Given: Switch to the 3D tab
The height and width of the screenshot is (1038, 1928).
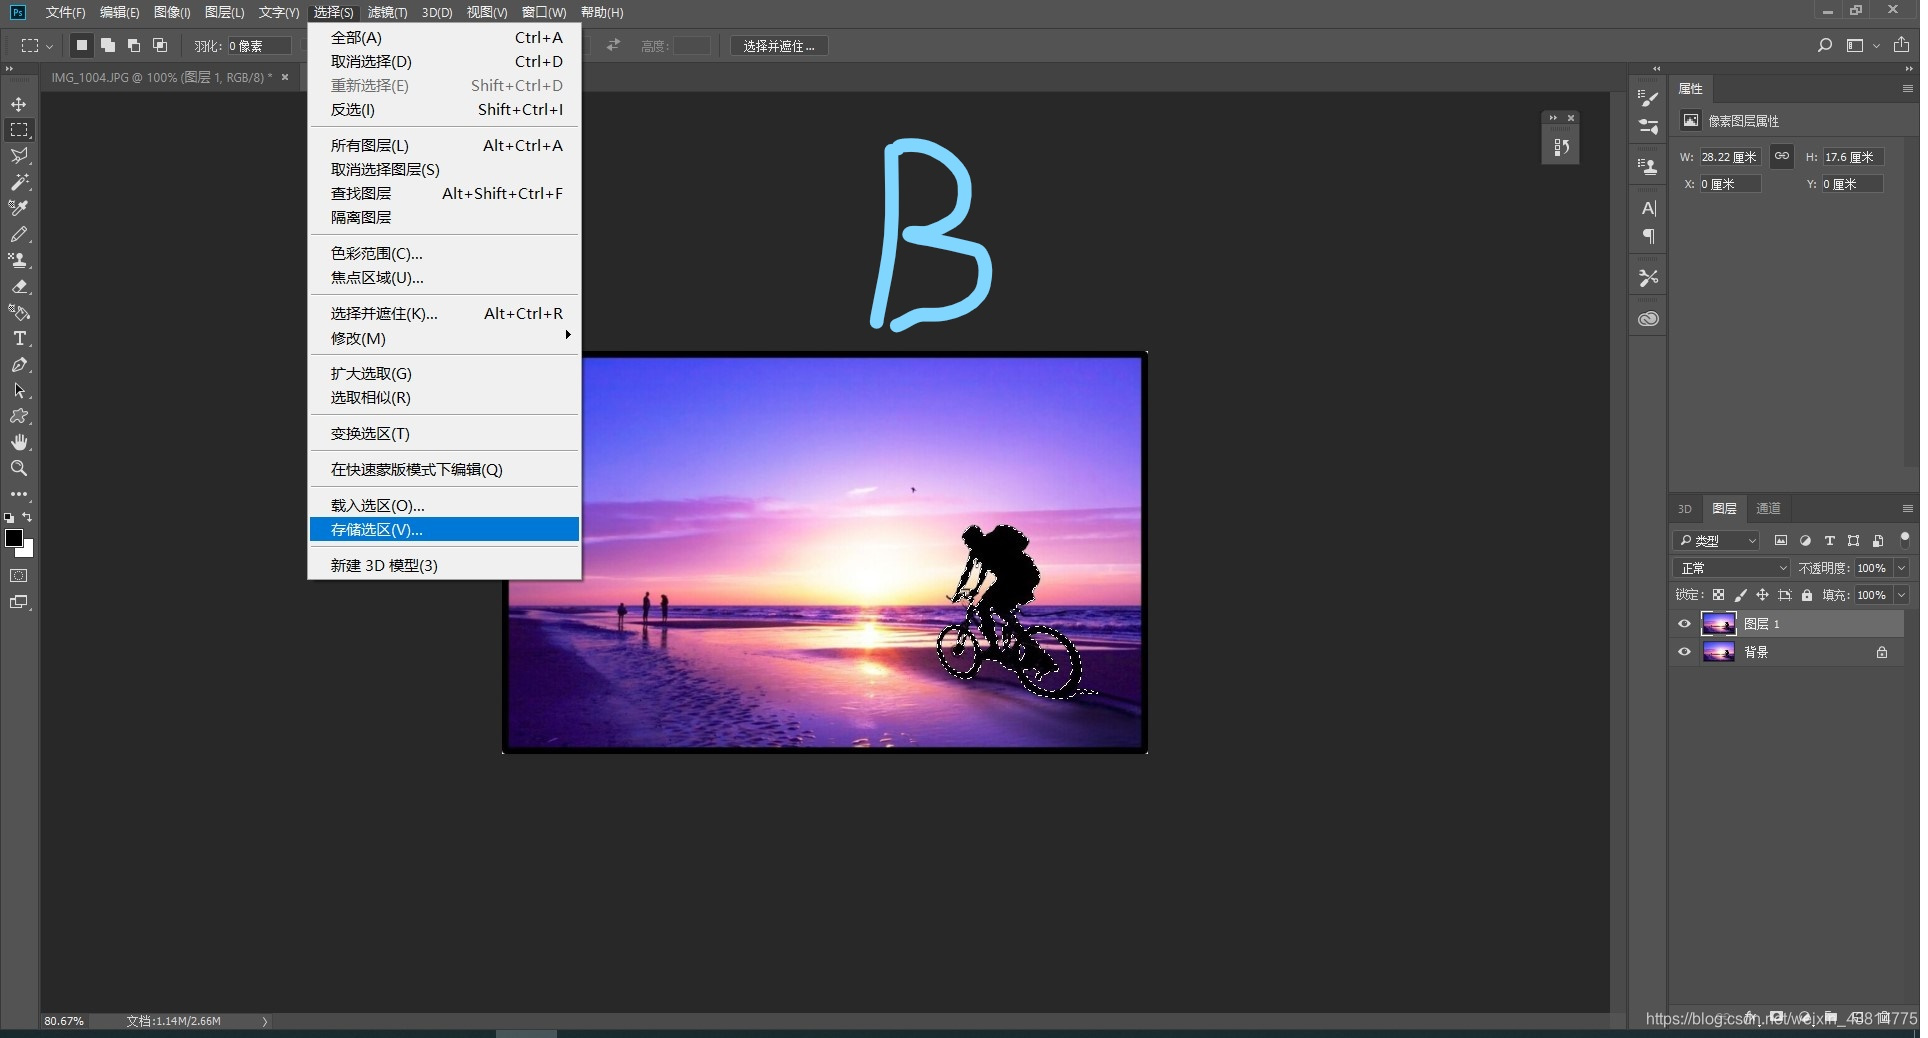Looking at the screenshot, I should 1685,509.
